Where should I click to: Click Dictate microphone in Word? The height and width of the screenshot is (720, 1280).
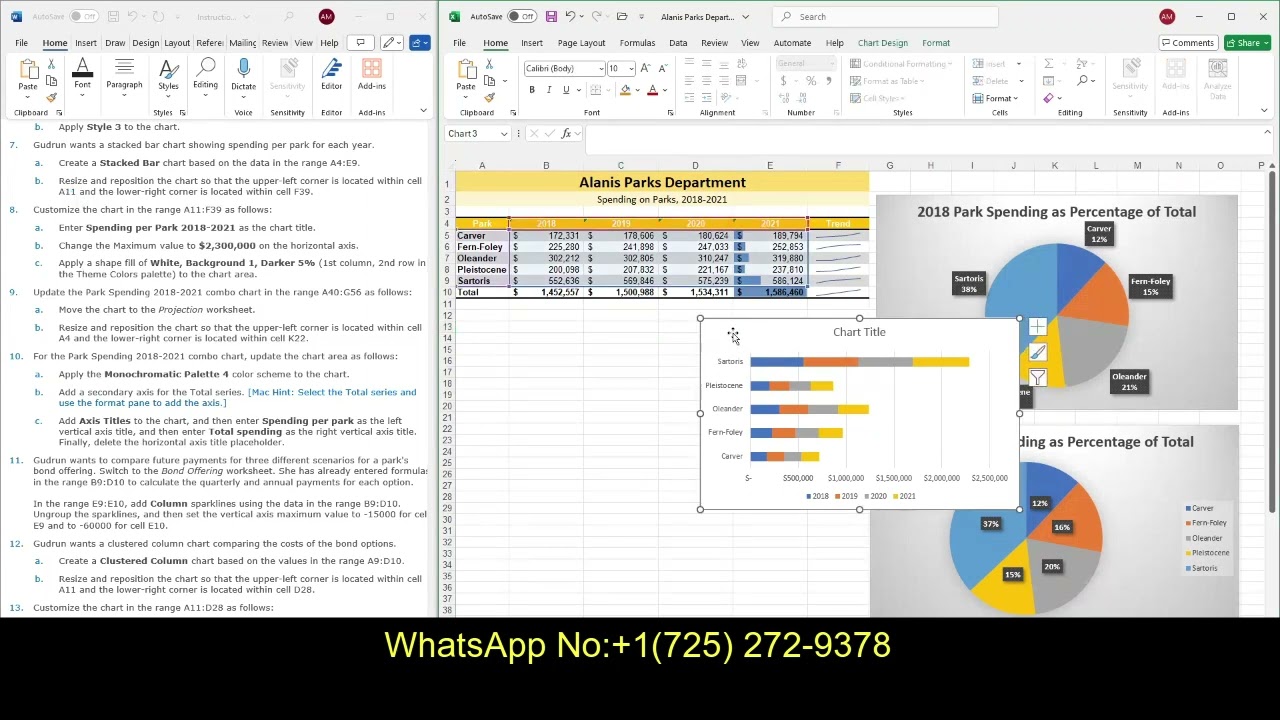tap(243, 74)
